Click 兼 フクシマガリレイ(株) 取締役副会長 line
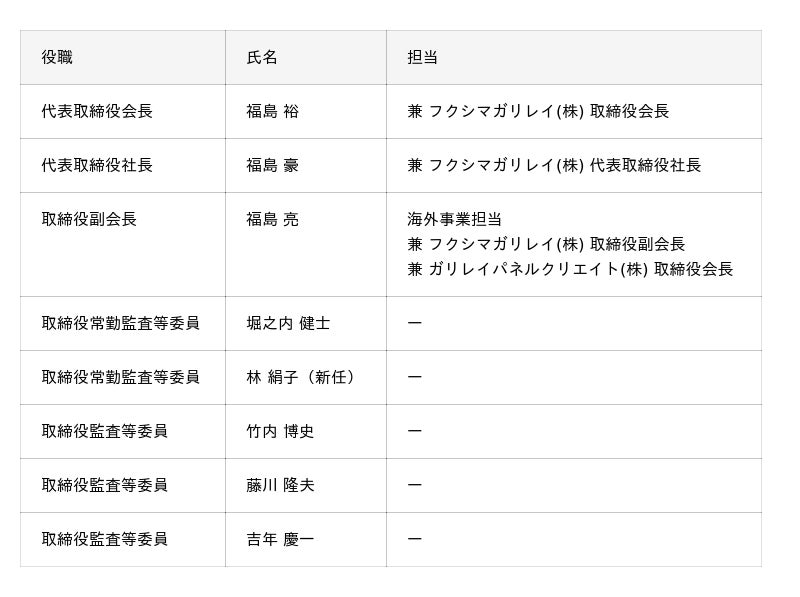This screenshot has height=597, width=800. 546,244
